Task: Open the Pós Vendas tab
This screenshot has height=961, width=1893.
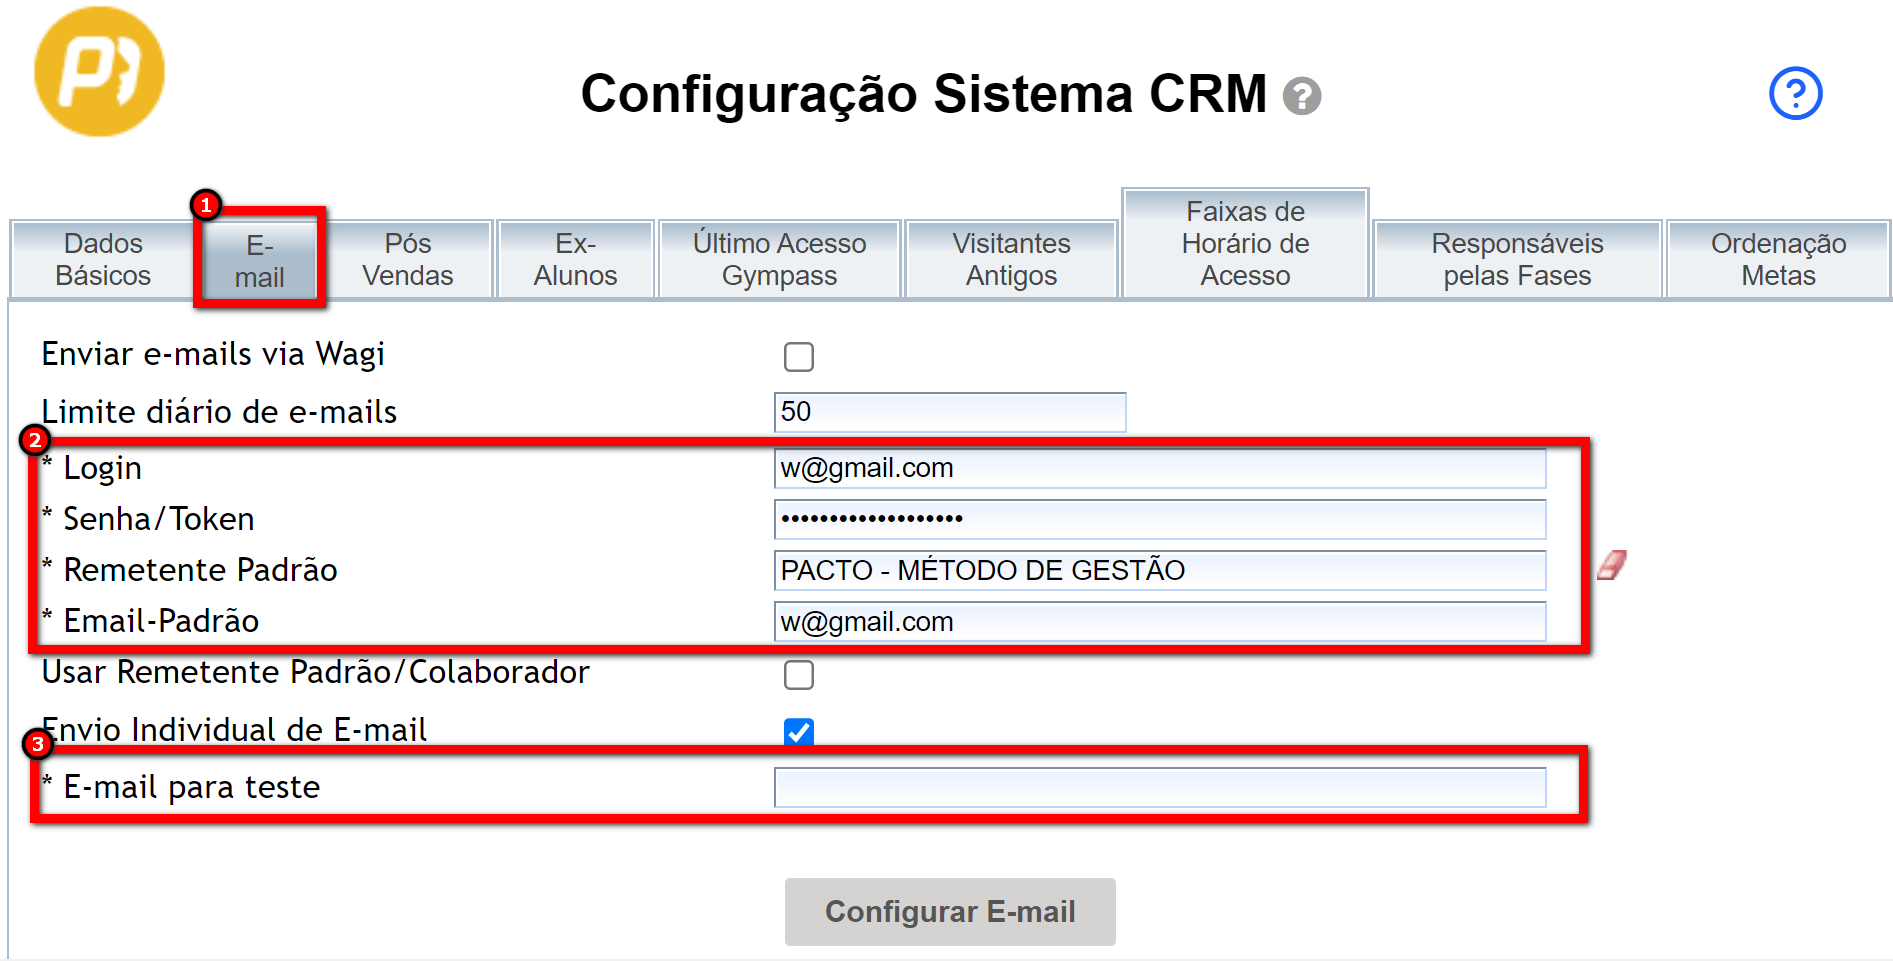Action: tap(408, 260)
